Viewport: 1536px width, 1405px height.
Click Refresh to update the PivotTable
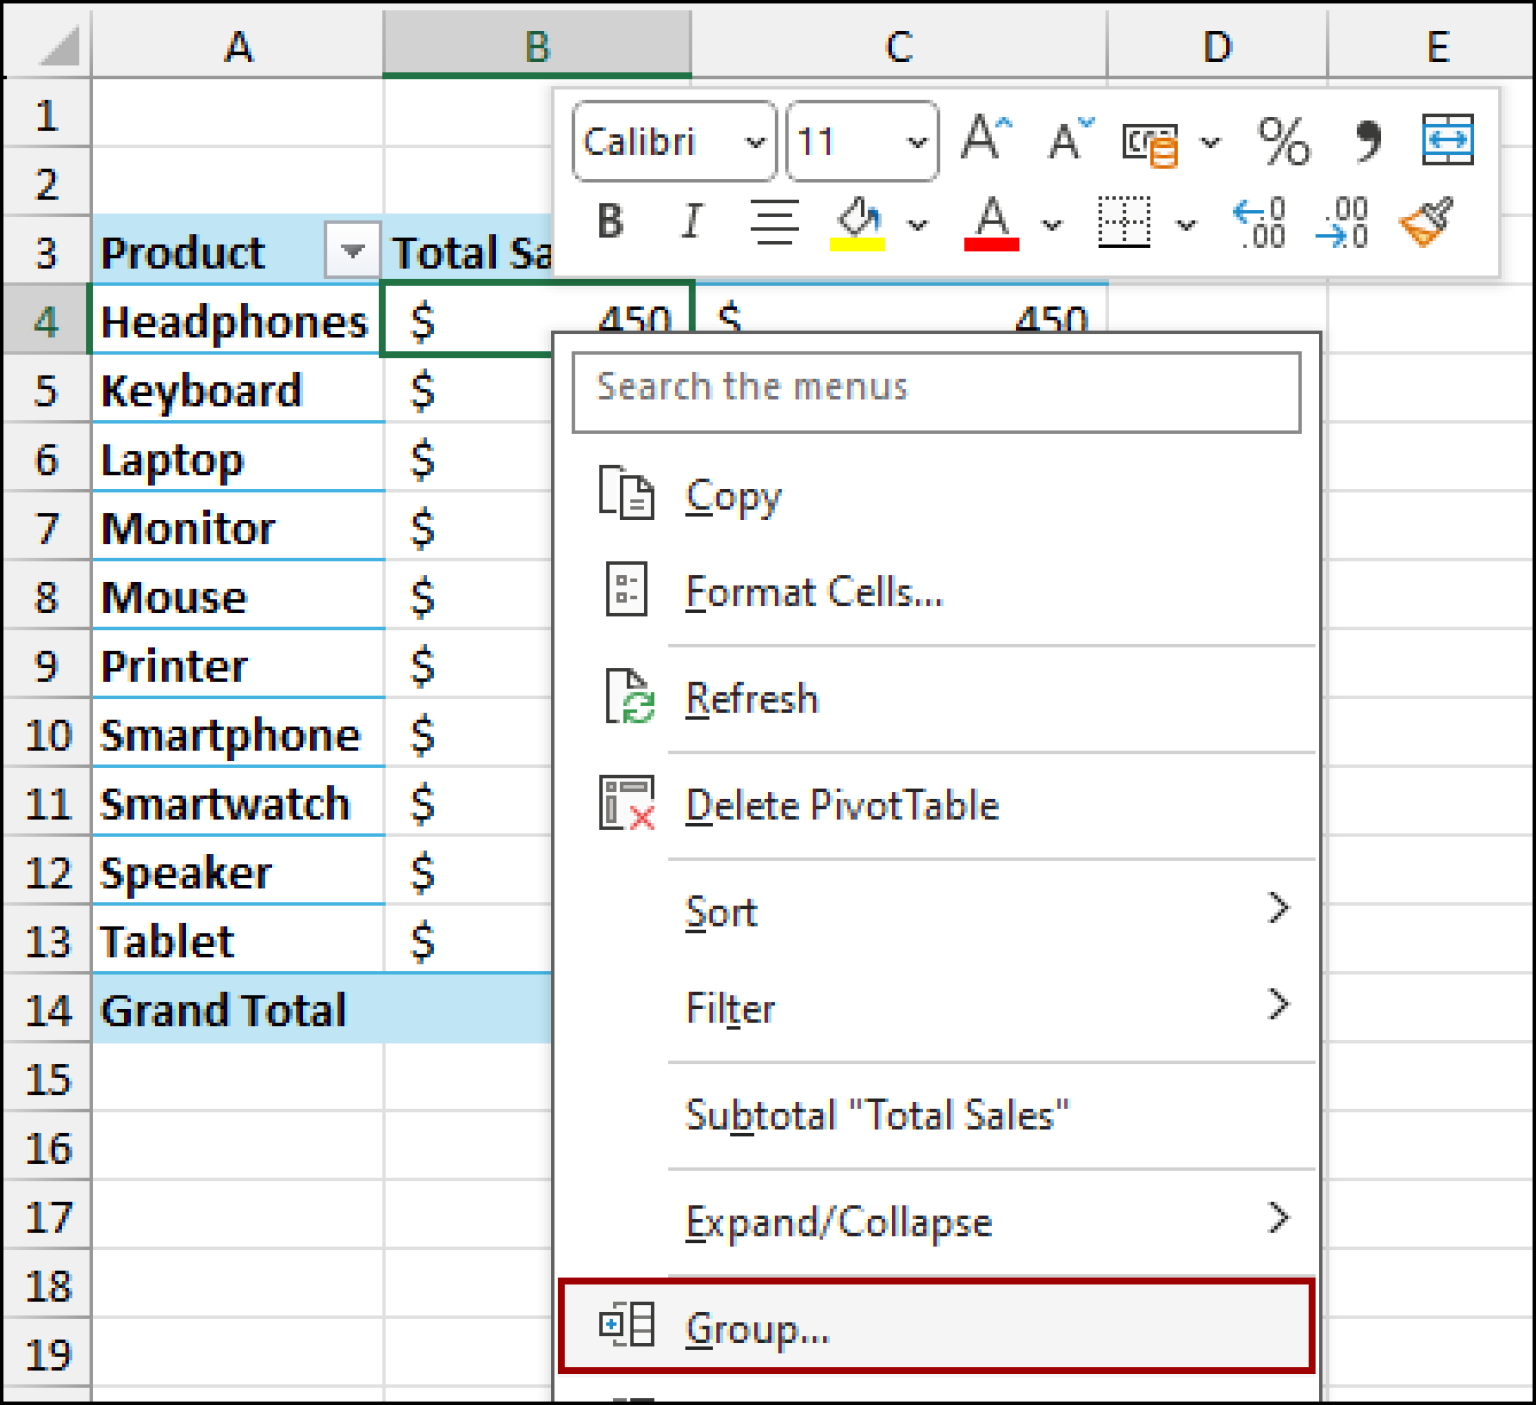pyautogui.click(x=752, y=699)
